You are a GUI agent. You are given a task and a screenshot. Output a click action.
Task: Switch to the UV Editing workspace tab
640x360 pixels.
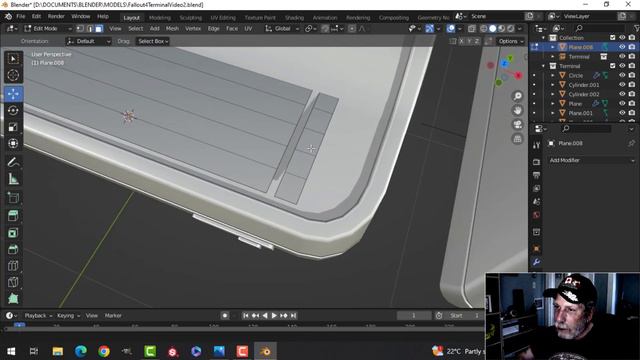click(x=223, y=18)
